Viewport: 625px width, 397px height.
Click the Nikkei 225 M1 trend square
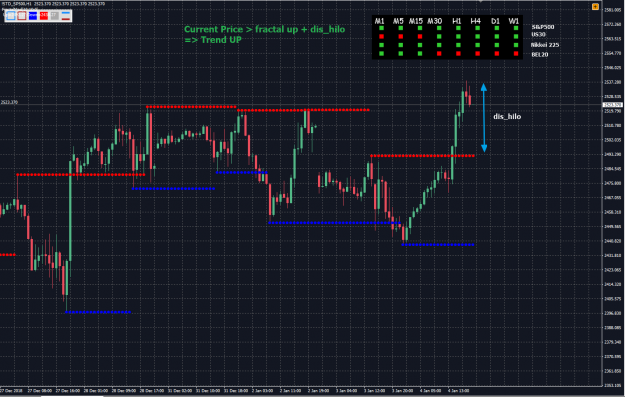381,45
